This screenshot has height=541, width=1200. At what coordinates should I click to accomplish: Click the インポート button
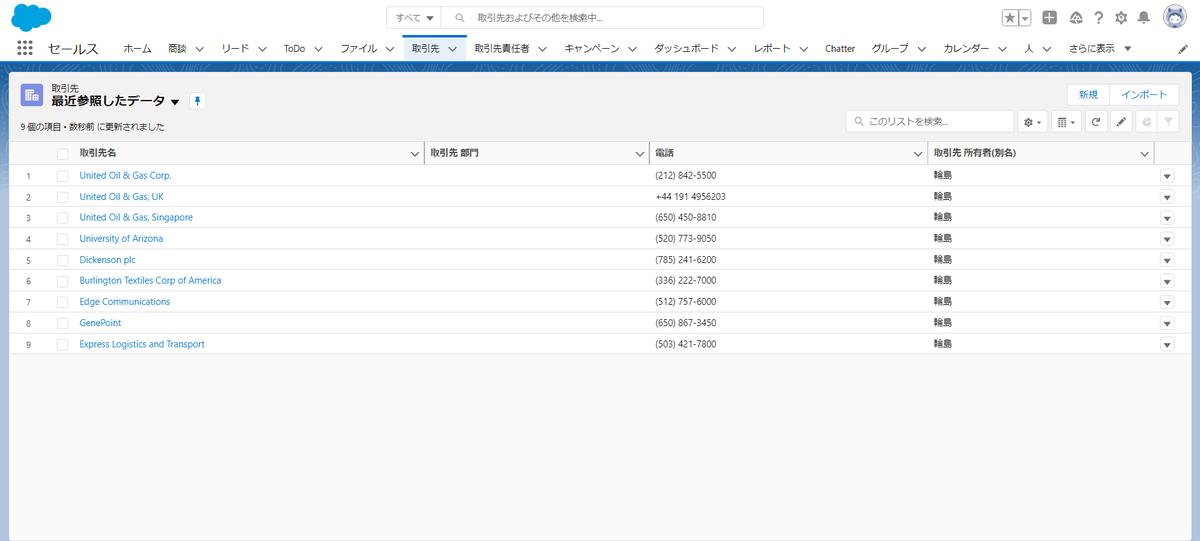pos(1144,94)
